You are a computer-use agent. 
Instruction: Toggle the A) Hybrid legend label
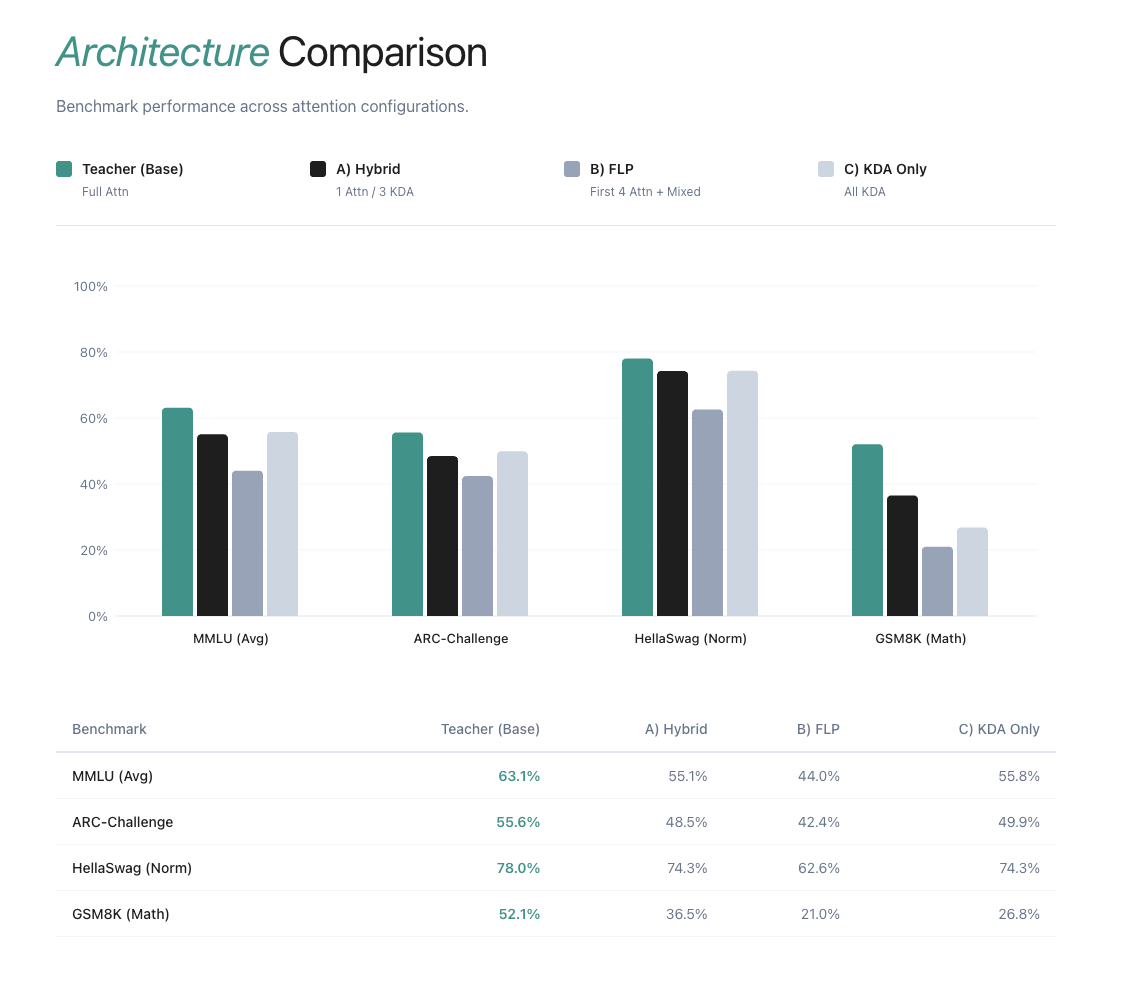[x=368, y=169]
